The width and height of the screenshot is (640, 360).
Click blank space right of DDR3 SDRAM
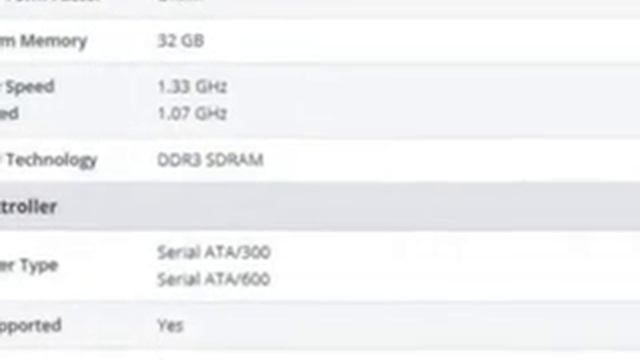pyautogui.click(x=449, y=160)
